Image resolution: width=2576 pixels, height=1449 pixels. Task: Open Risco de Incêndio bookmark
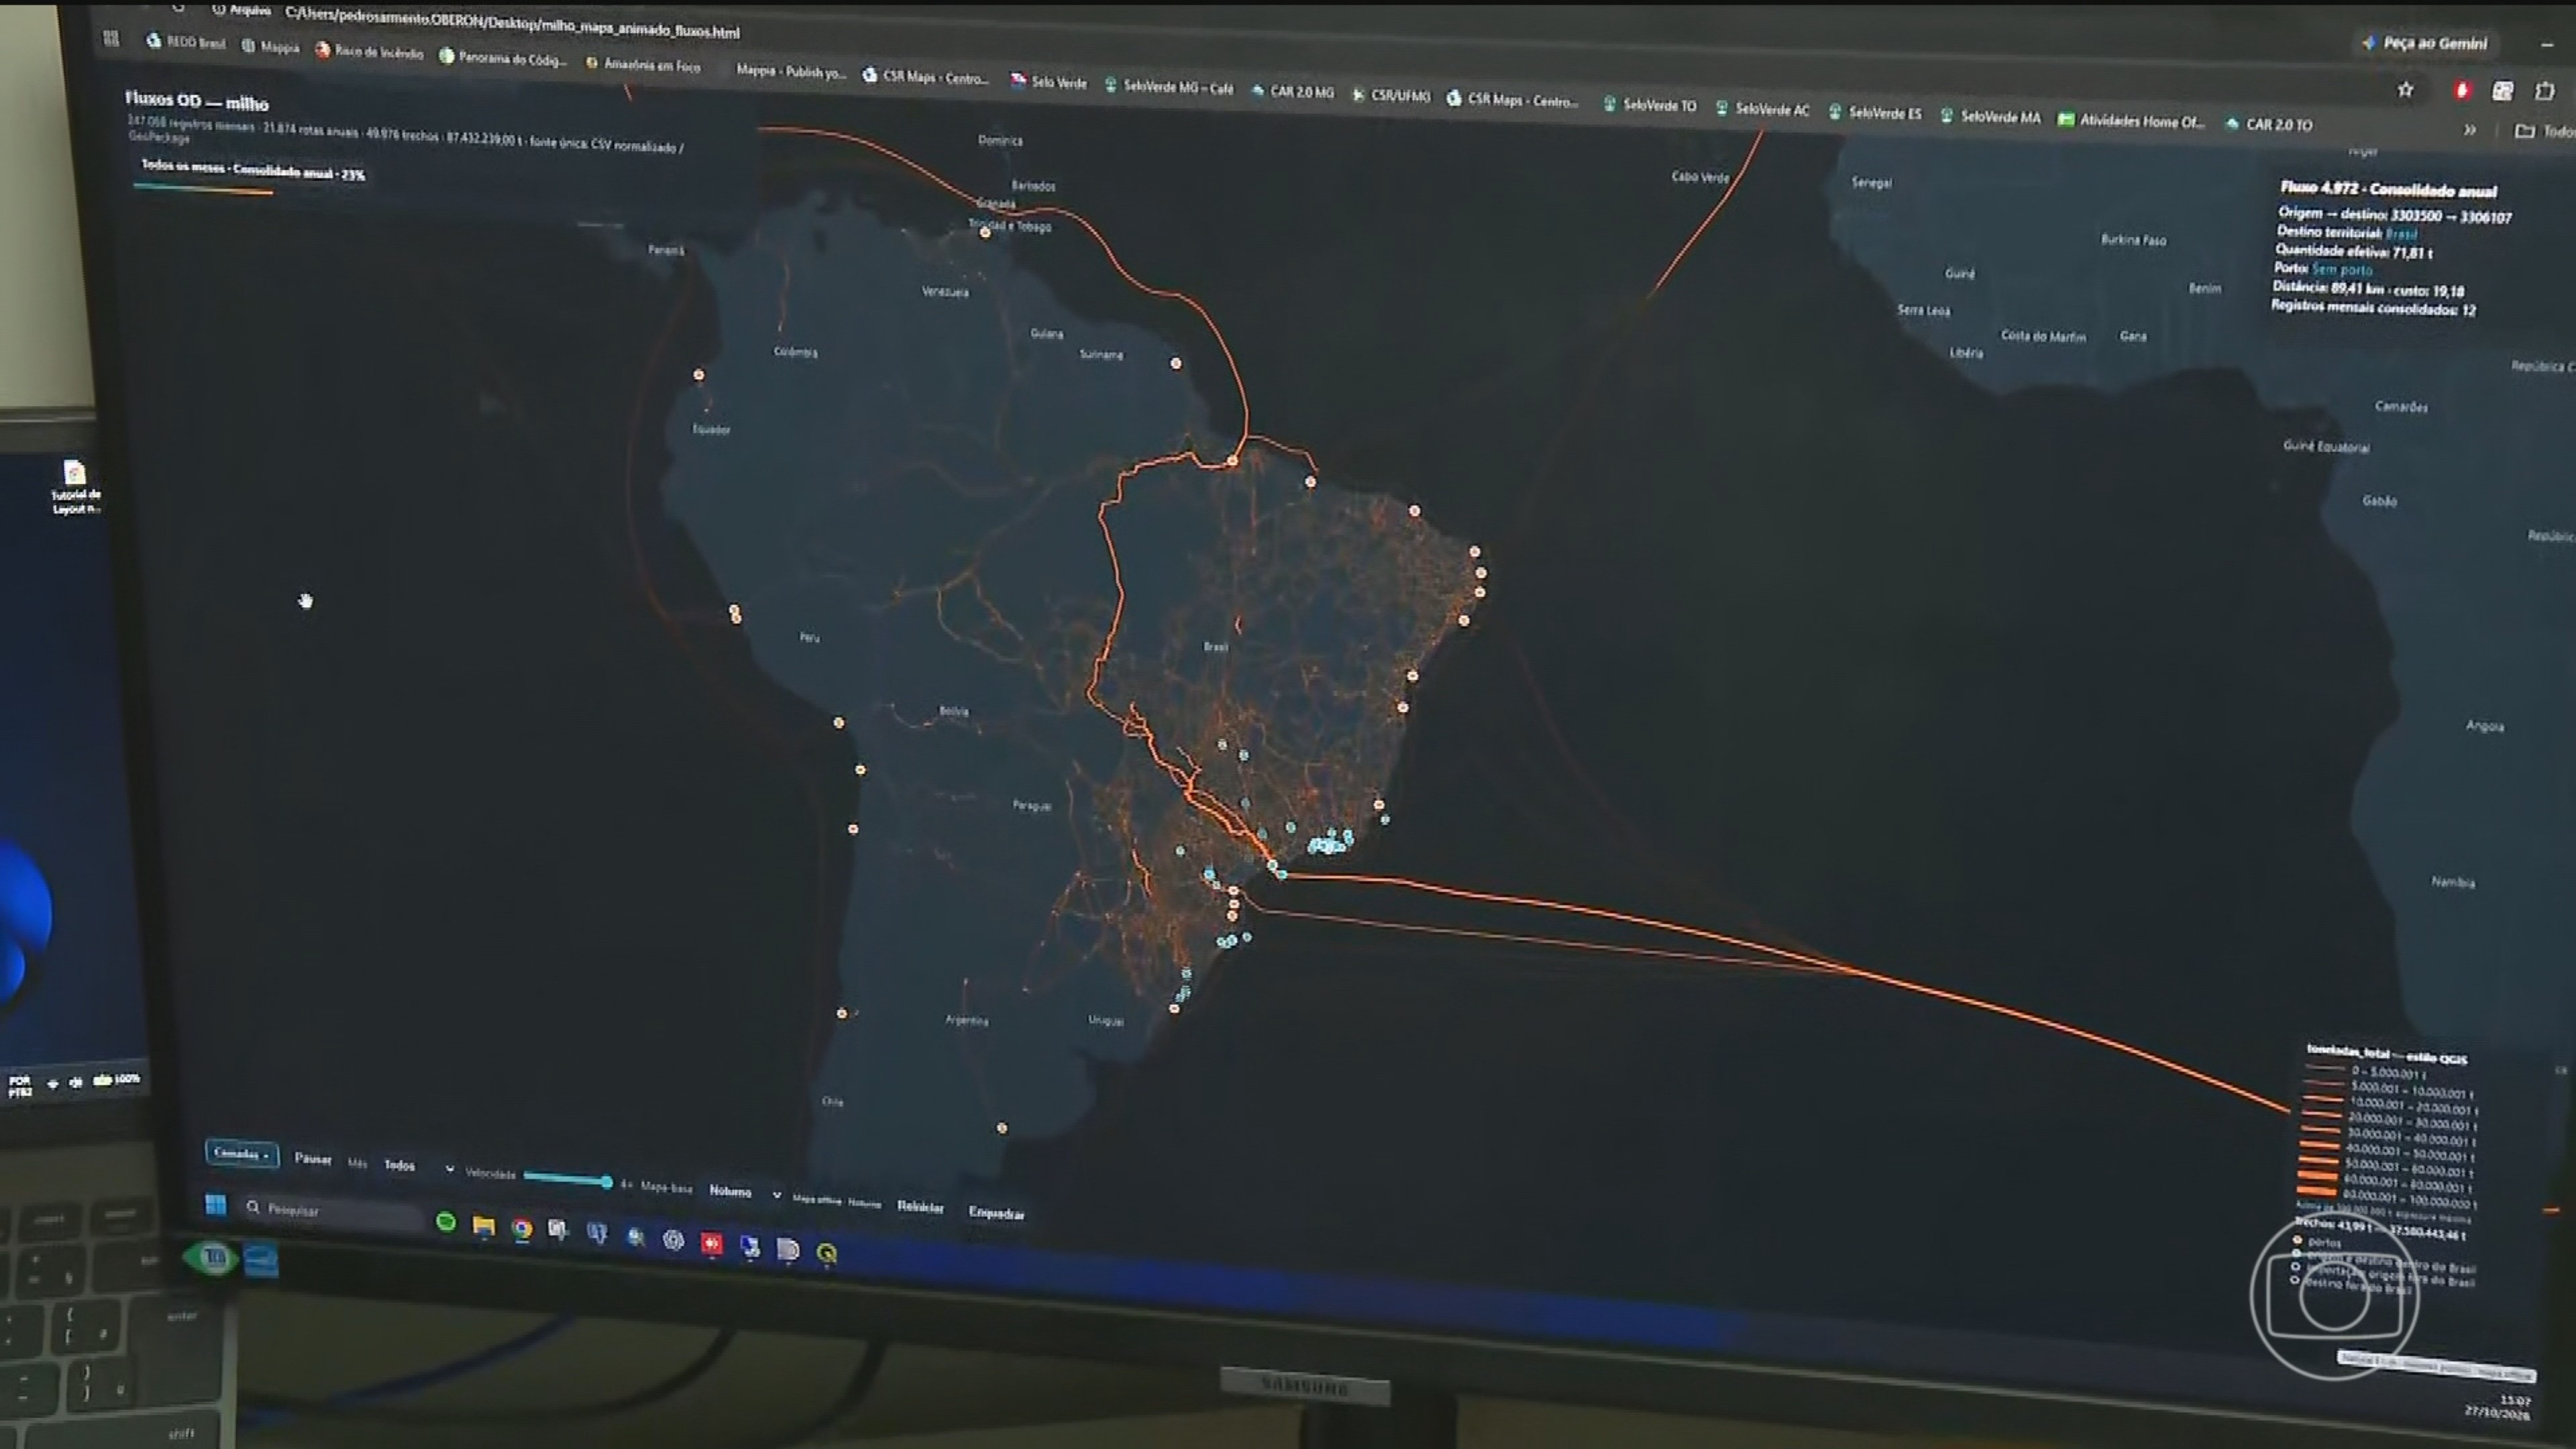369,51
